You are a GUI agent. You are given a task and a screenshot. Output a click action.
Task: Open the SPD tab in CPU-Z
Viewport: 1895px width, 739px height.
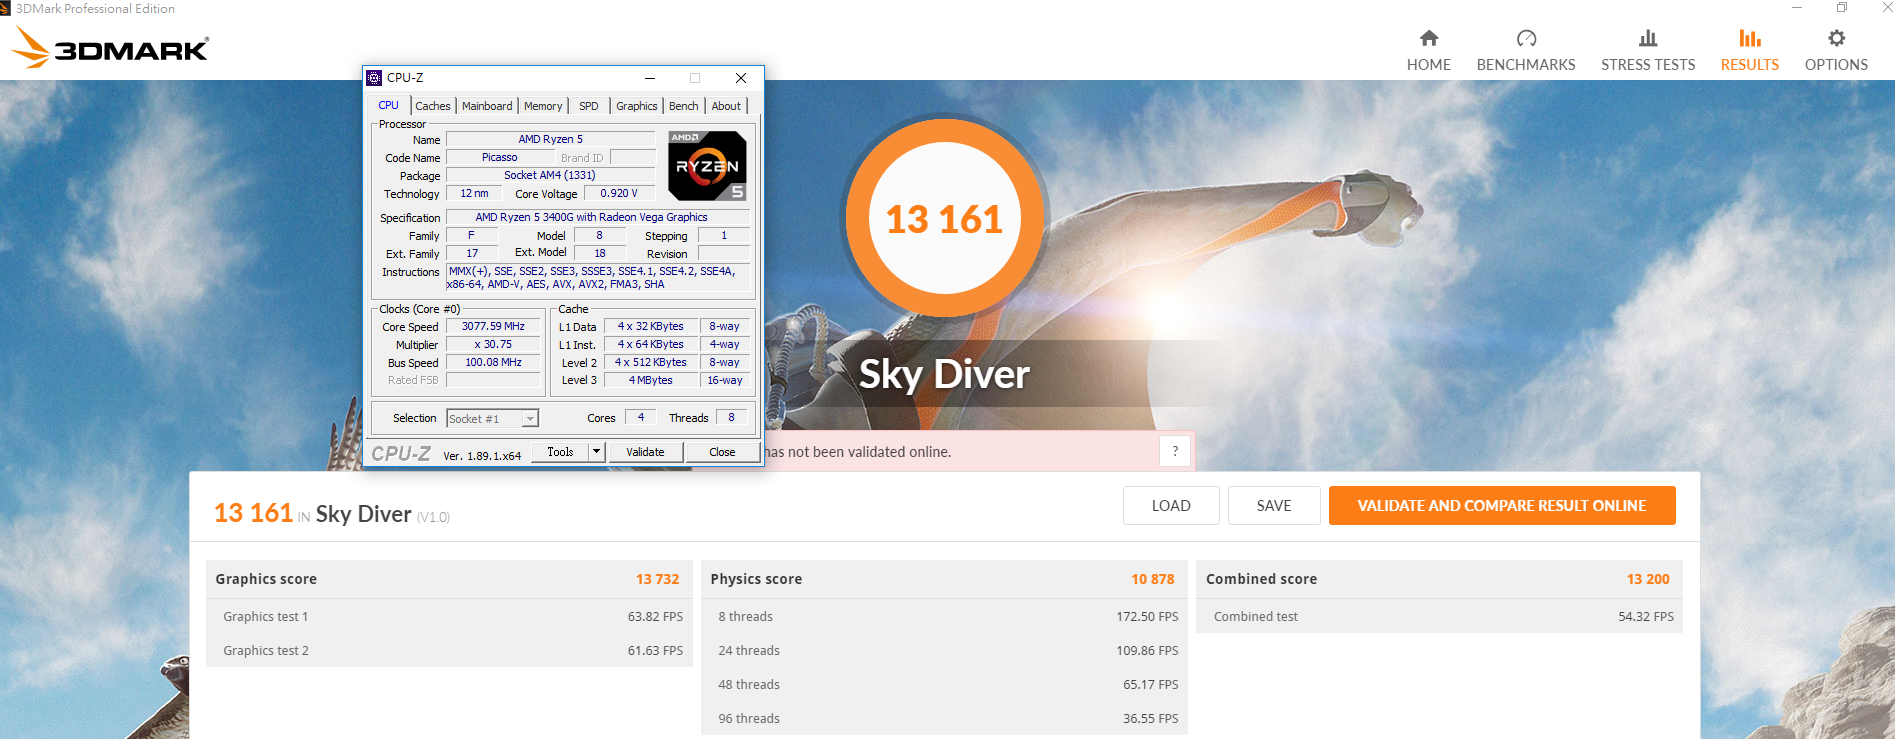coord(589,106)
